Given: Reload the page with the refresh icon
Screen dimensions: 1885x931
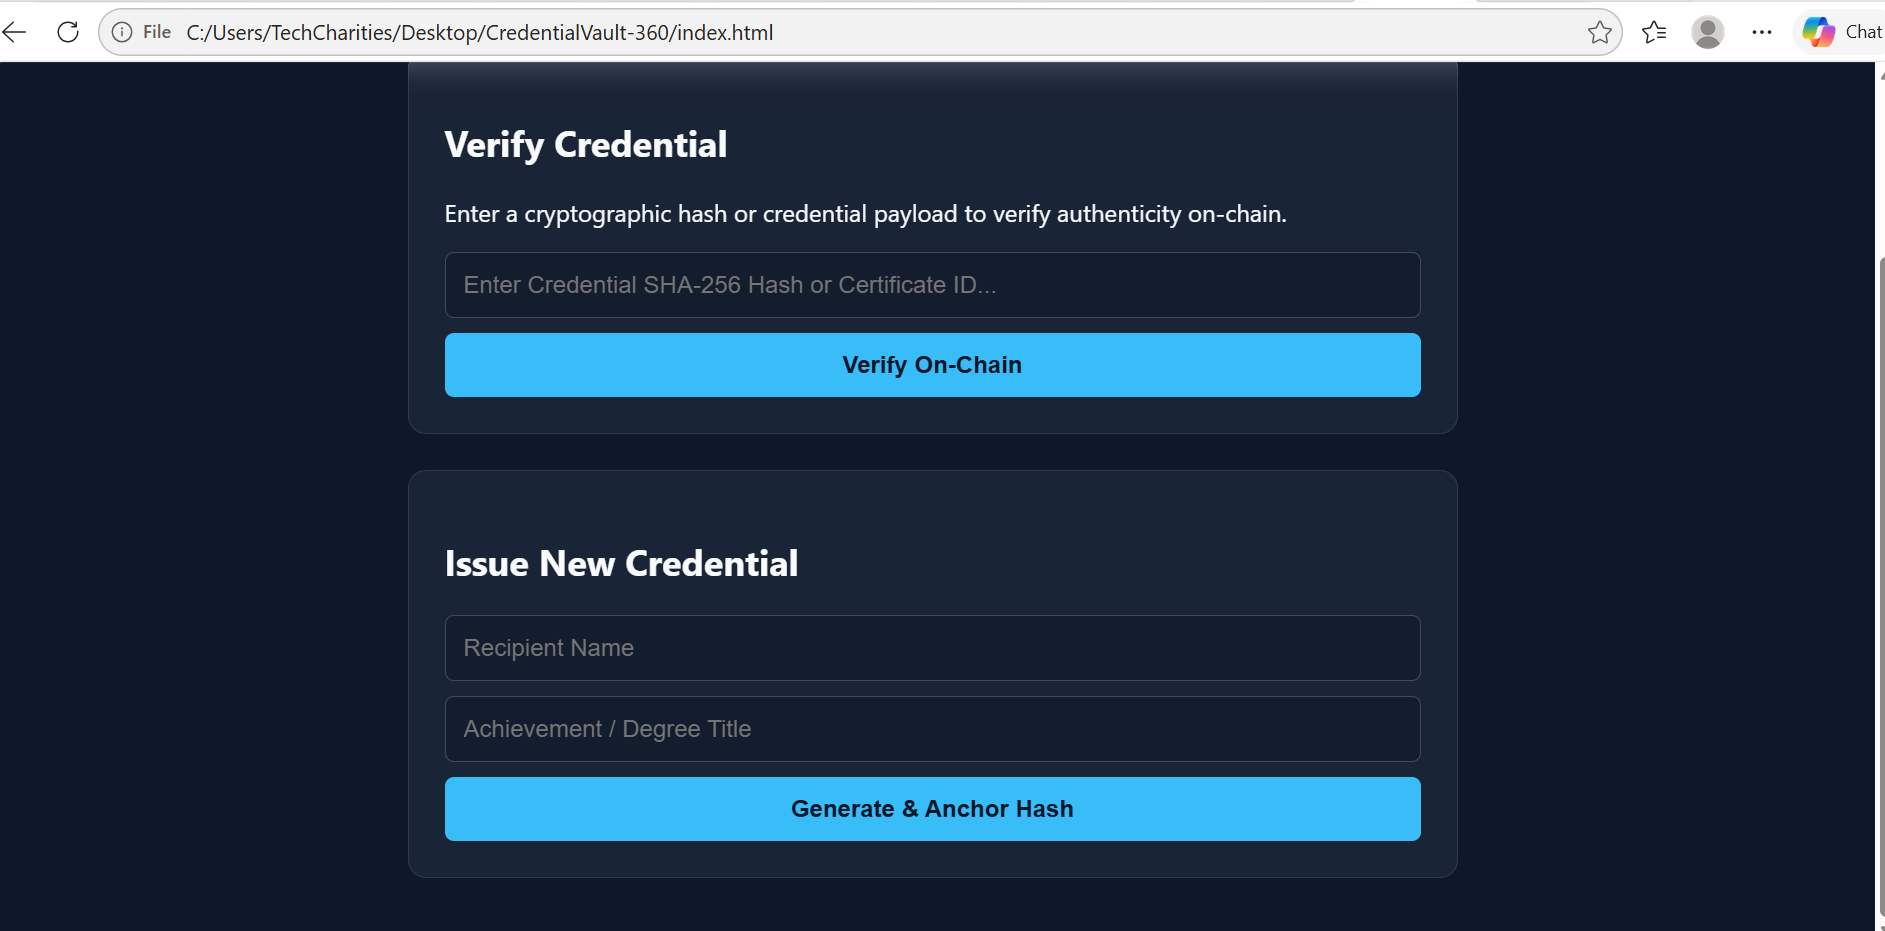Looking at the screenshot, I should pos(68,32).
